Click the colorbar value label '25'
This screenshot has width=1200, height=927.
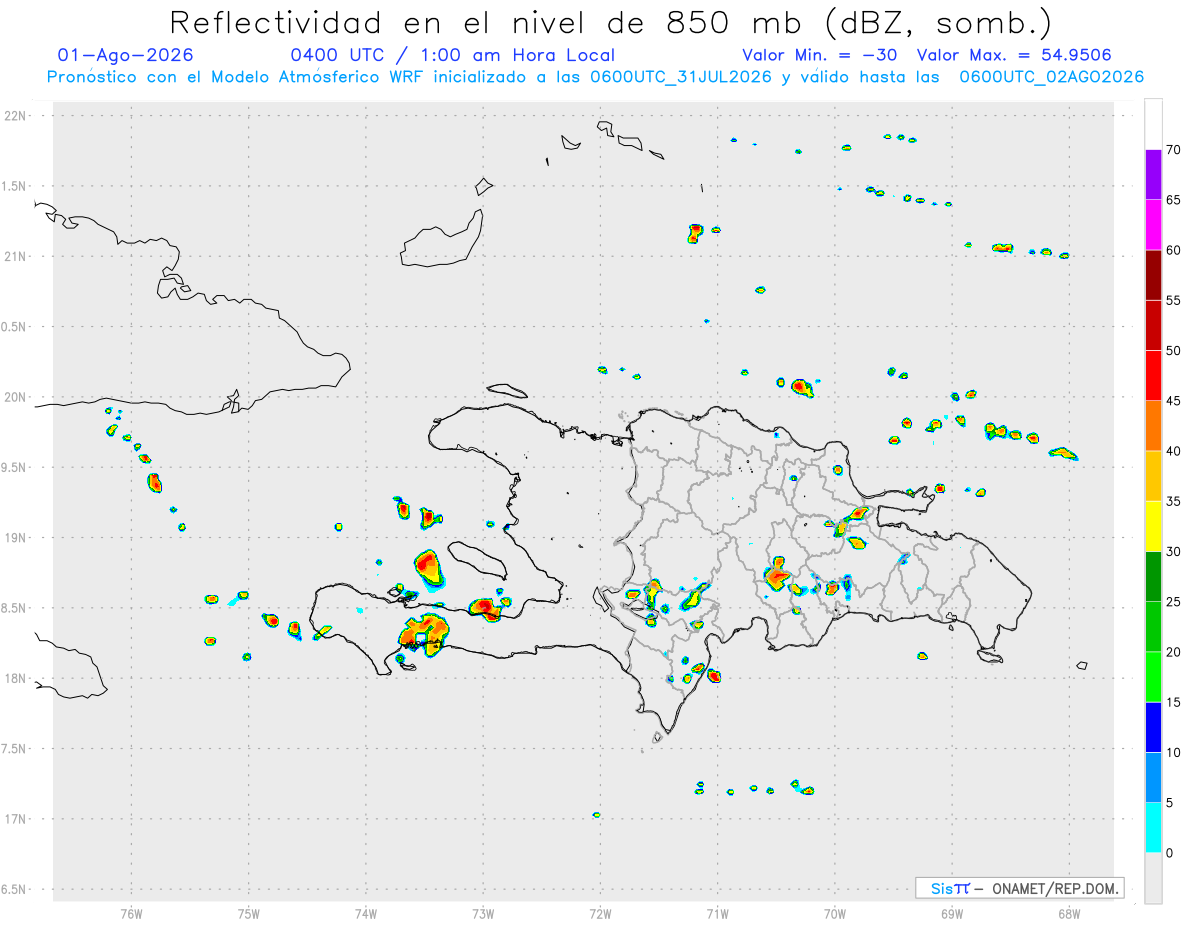click(1174, 601)
